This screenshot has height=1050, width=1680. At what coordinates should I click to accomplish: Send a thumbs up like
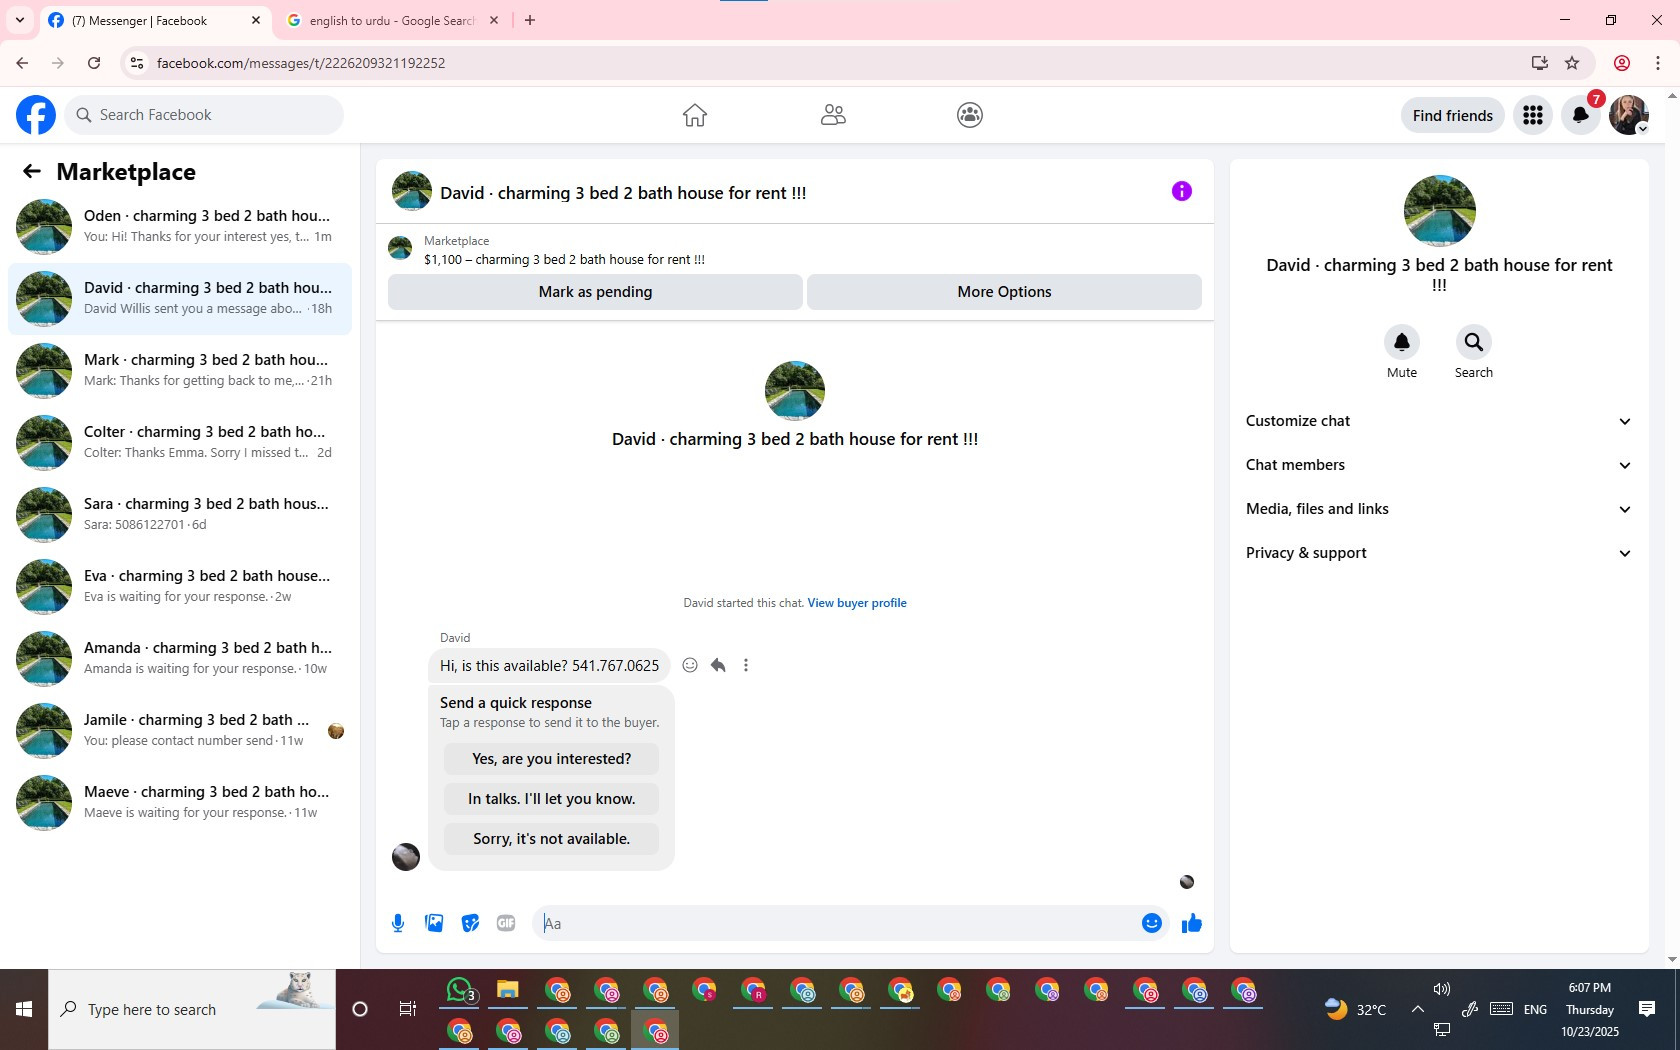[x=1191, y=923]
